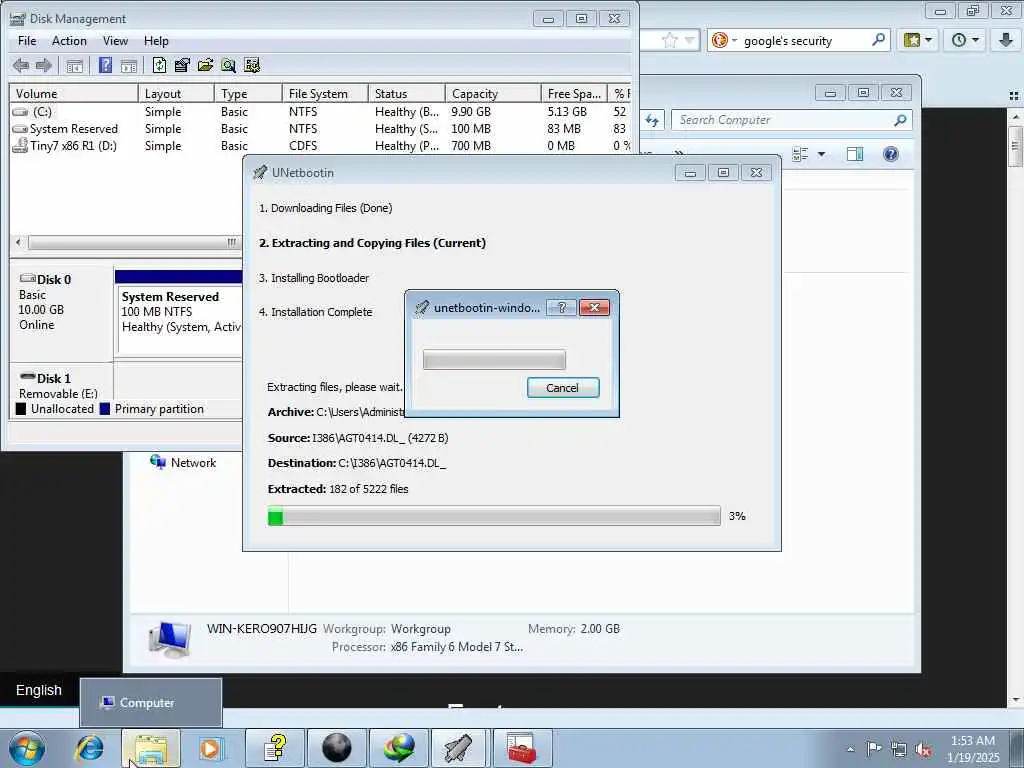Viewport: 1024px width, 768px height.
Task: Click the Forward arrow in Disk Management toolbar
Action: pos(44,65)
